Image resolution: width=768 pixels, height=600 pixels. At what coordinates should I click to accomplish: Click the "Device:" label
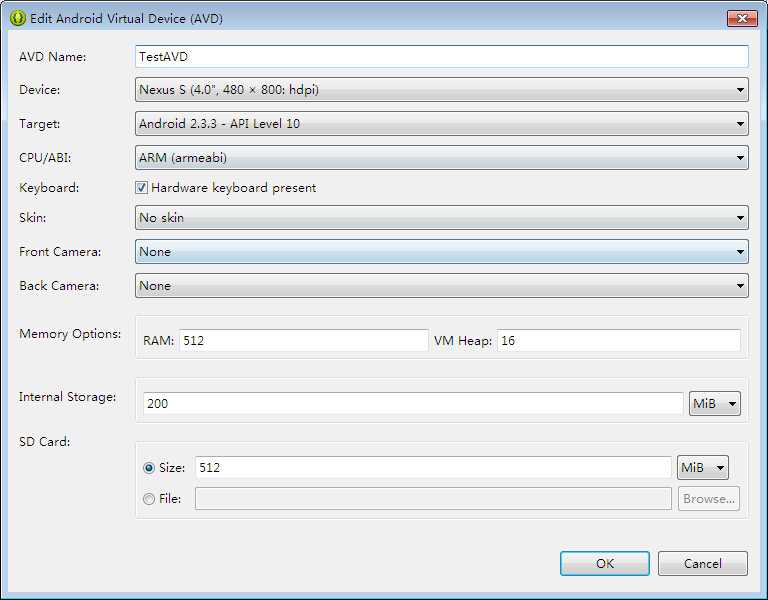(40, 90)
